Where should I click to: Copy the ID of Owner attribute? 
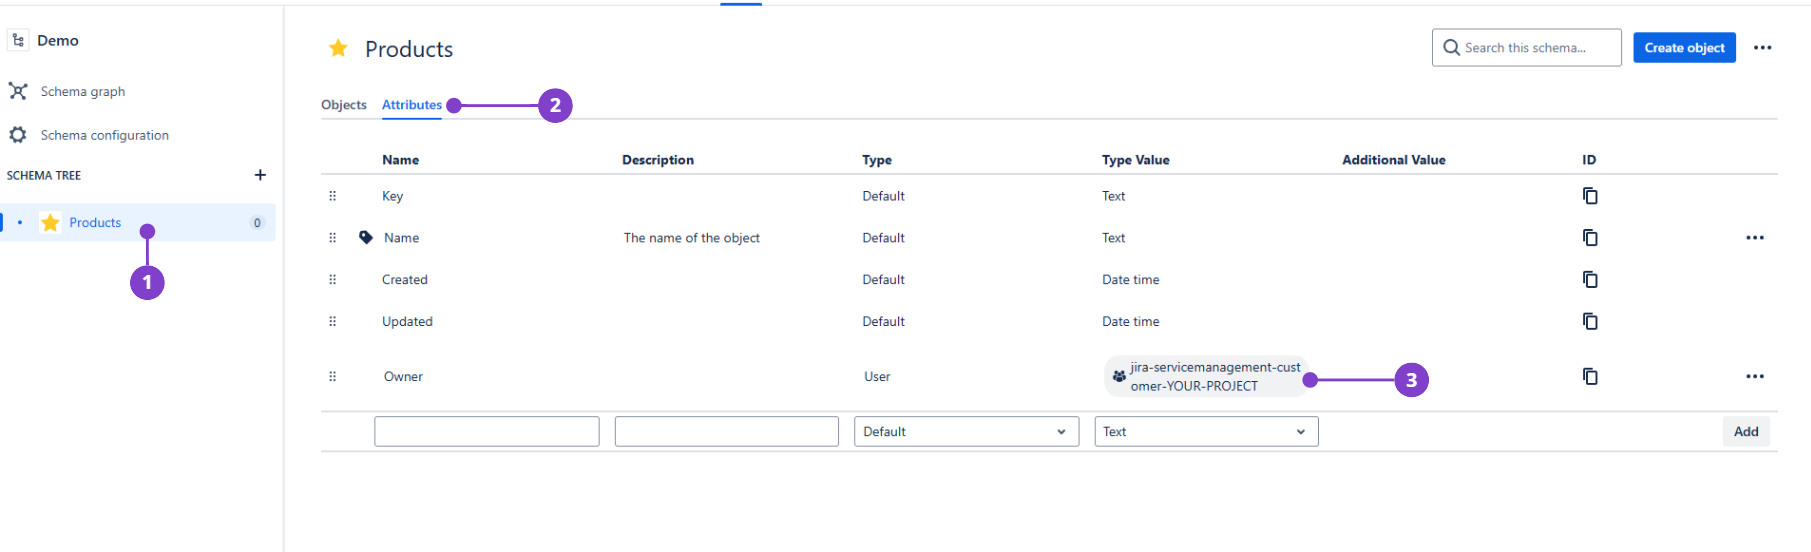pyautogui.click(x=1590, y=376)
